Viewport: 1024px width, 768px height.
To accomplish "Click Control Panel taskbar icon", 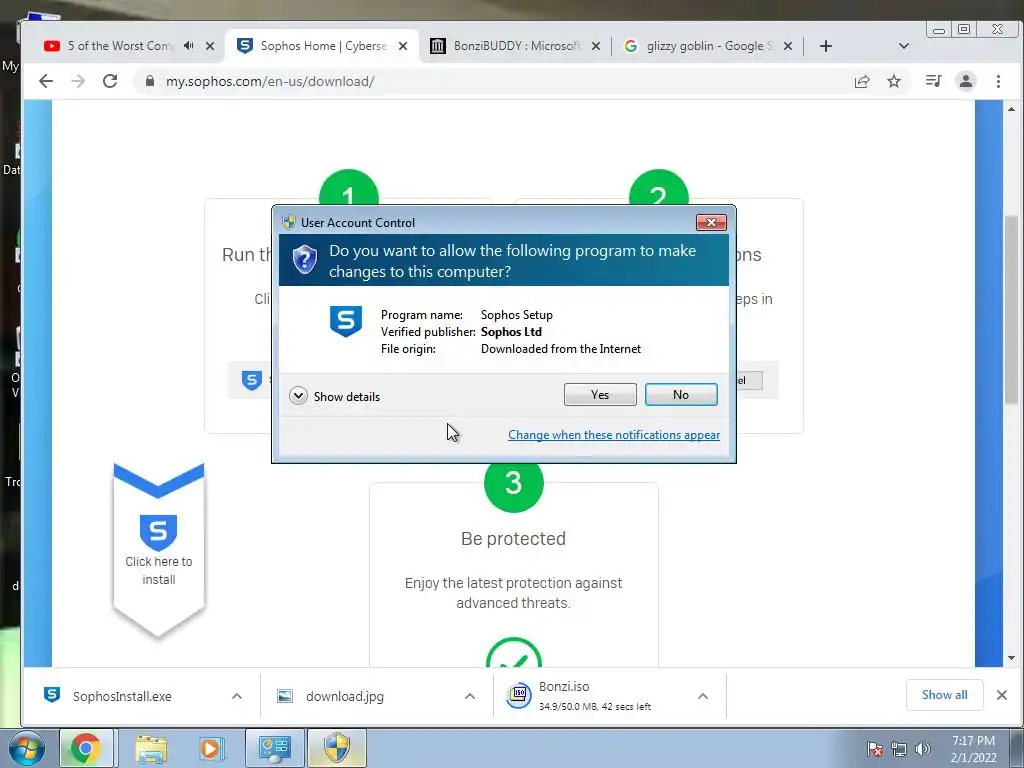I will [x=274, y=748].
